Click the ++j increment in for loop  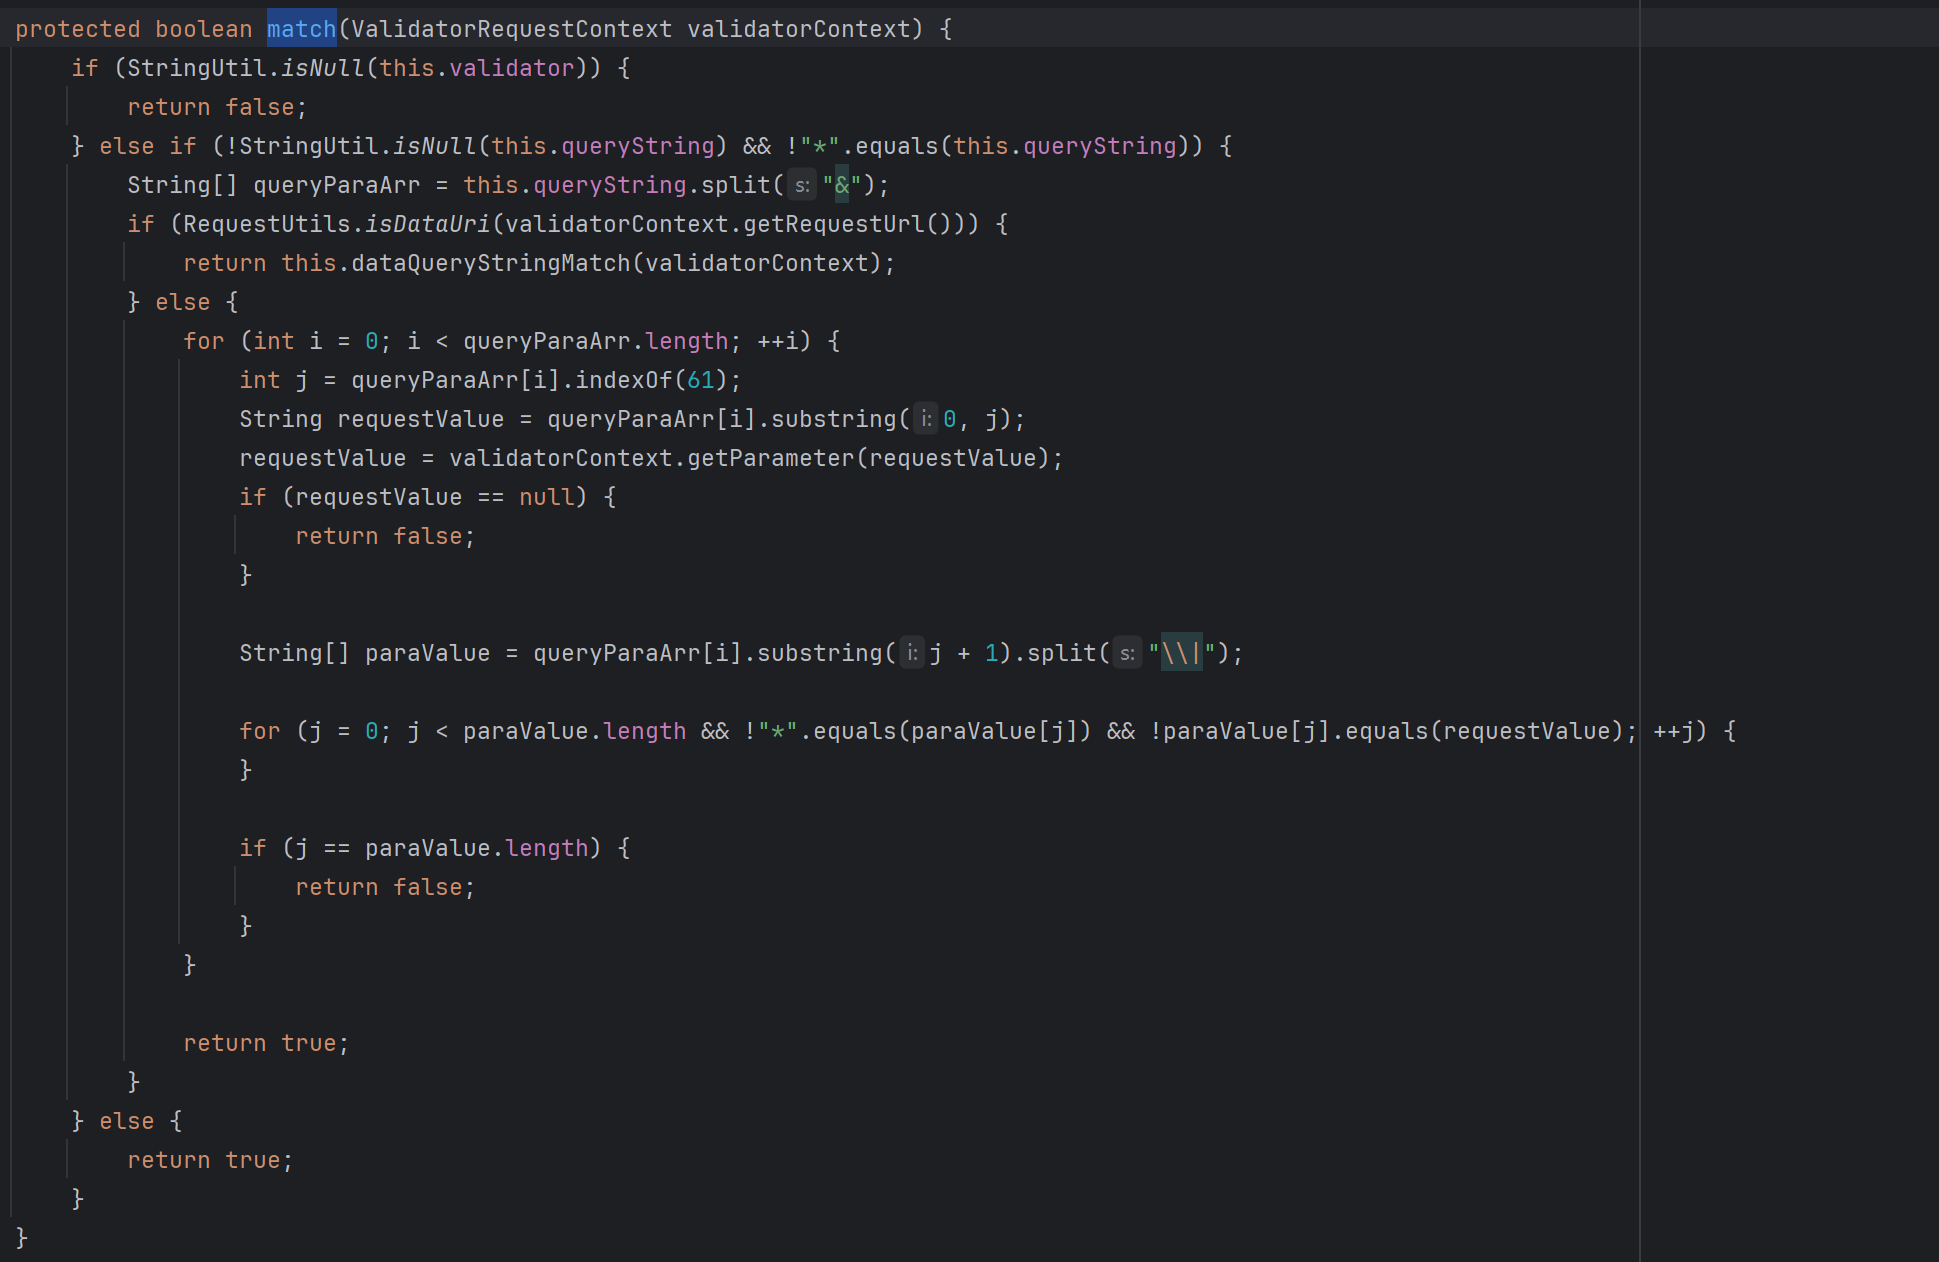(1672, 731)
